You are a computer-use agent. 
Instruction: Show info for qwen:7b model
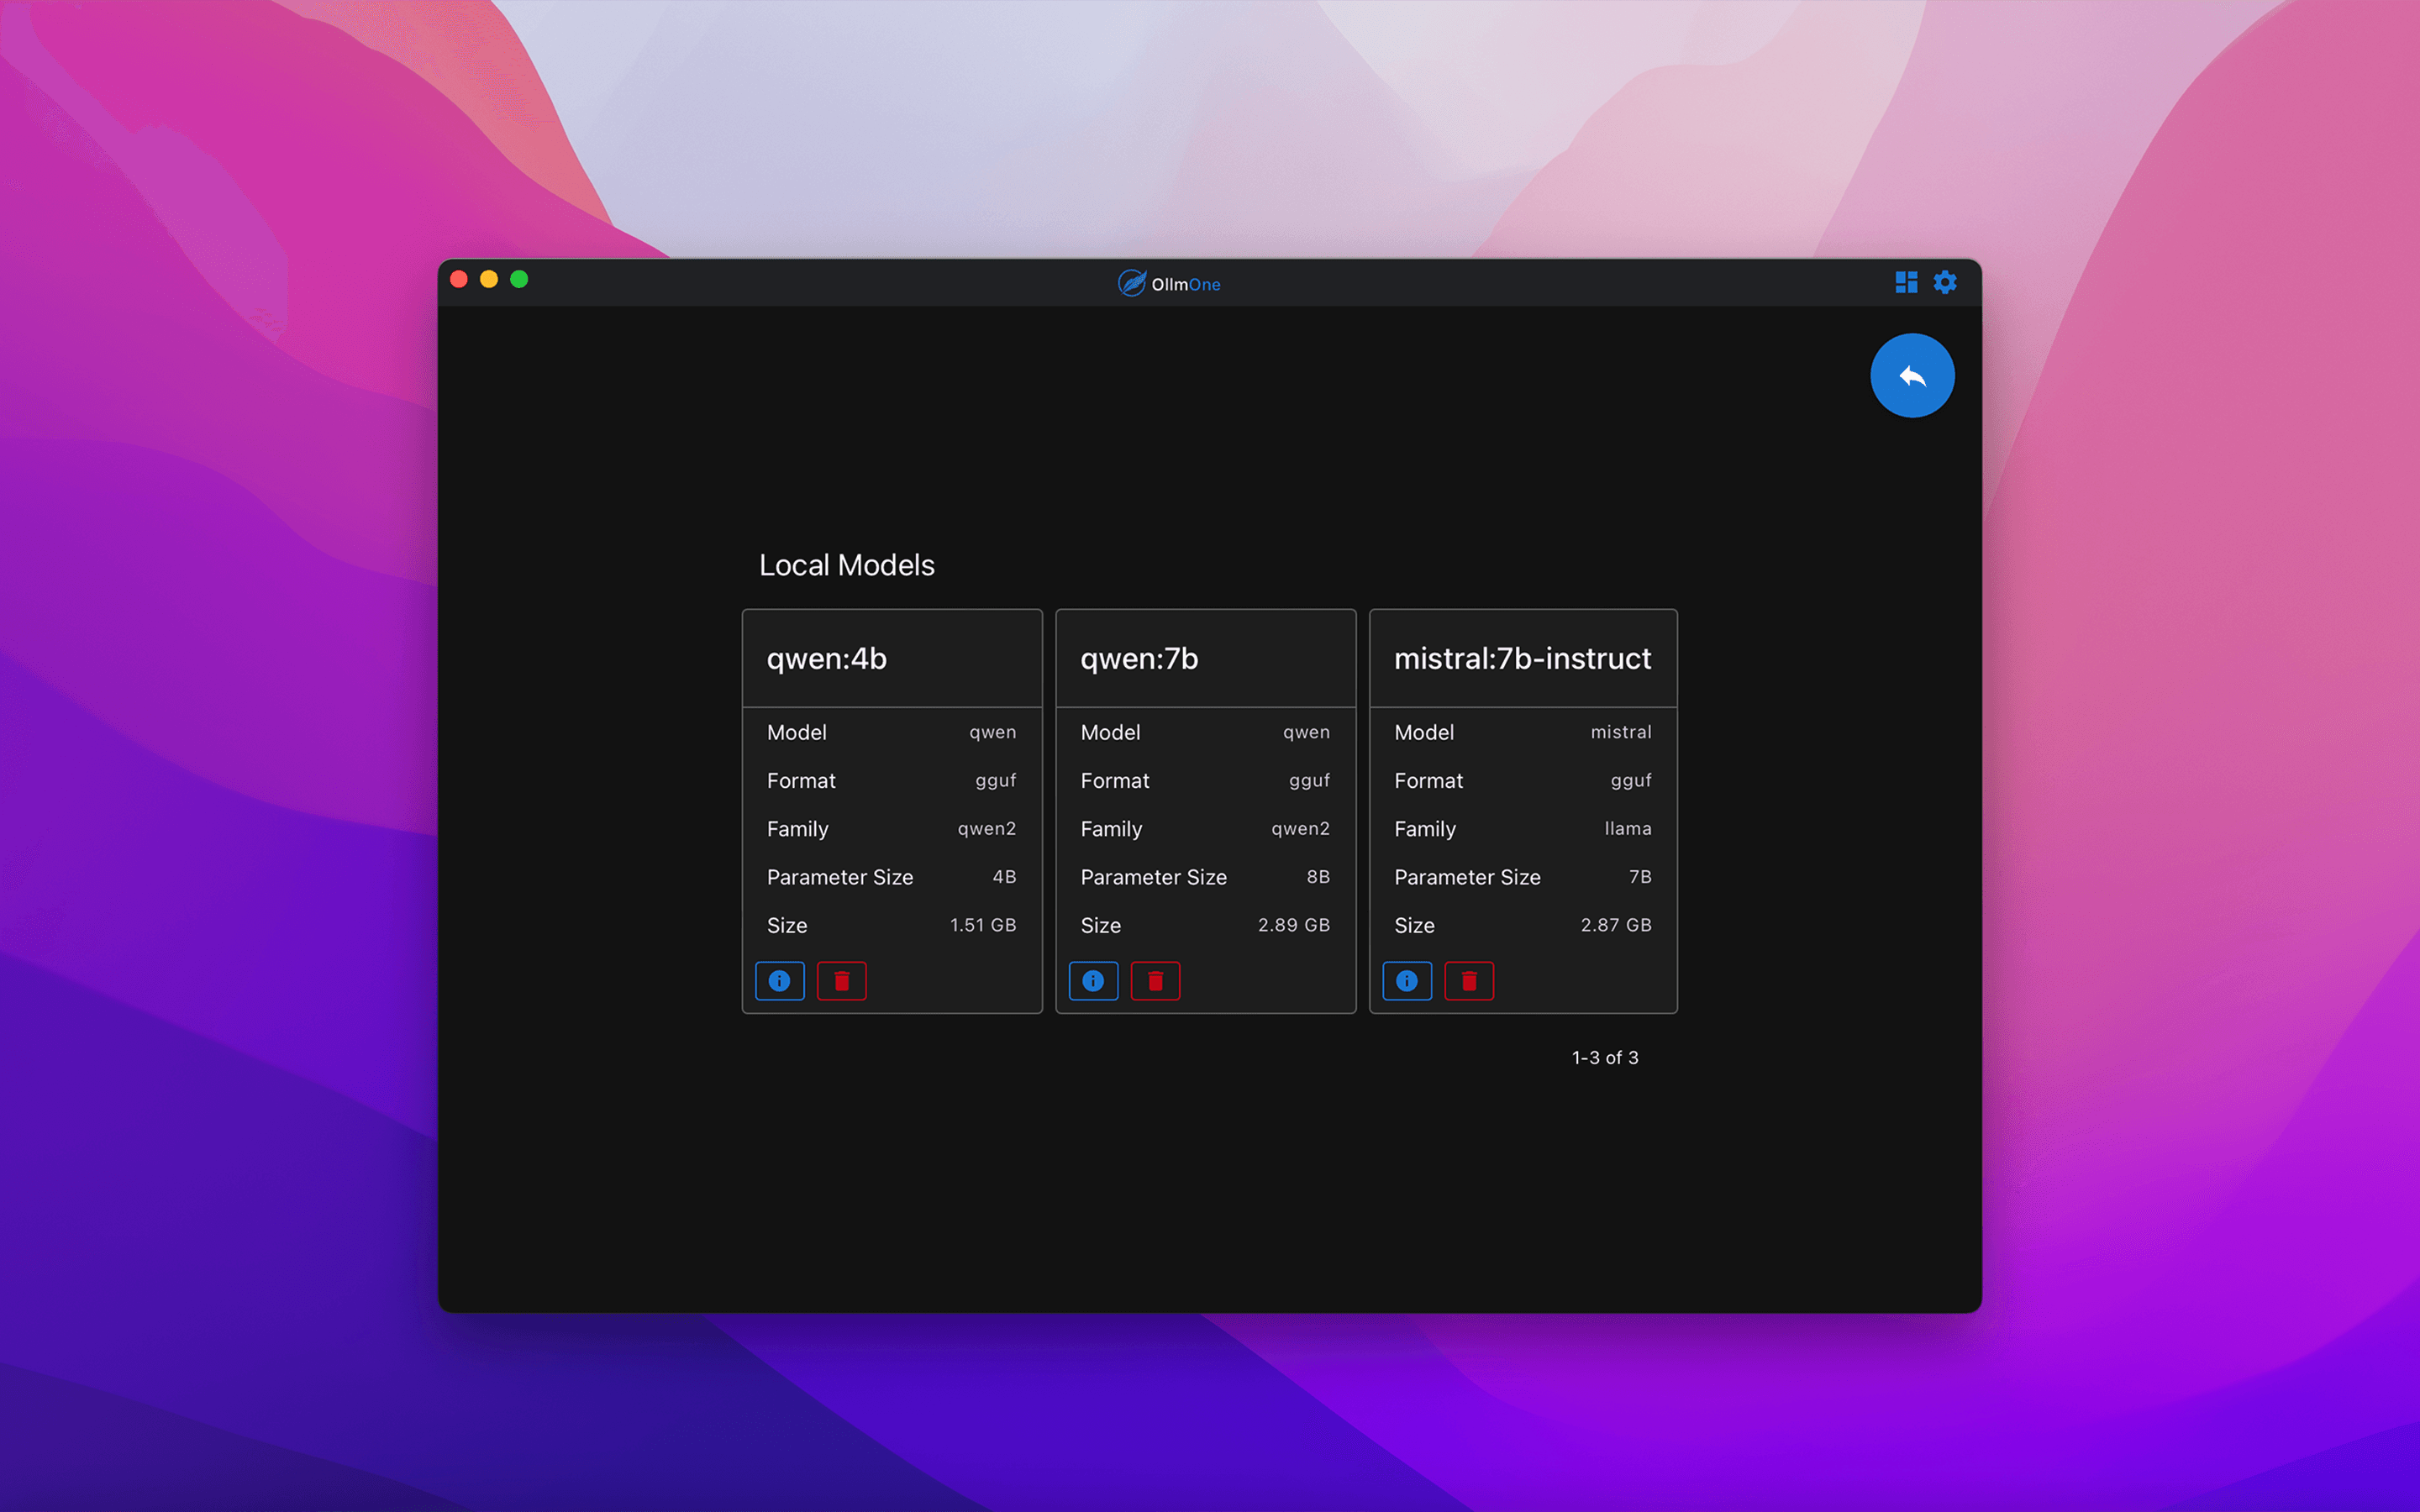1093,981
